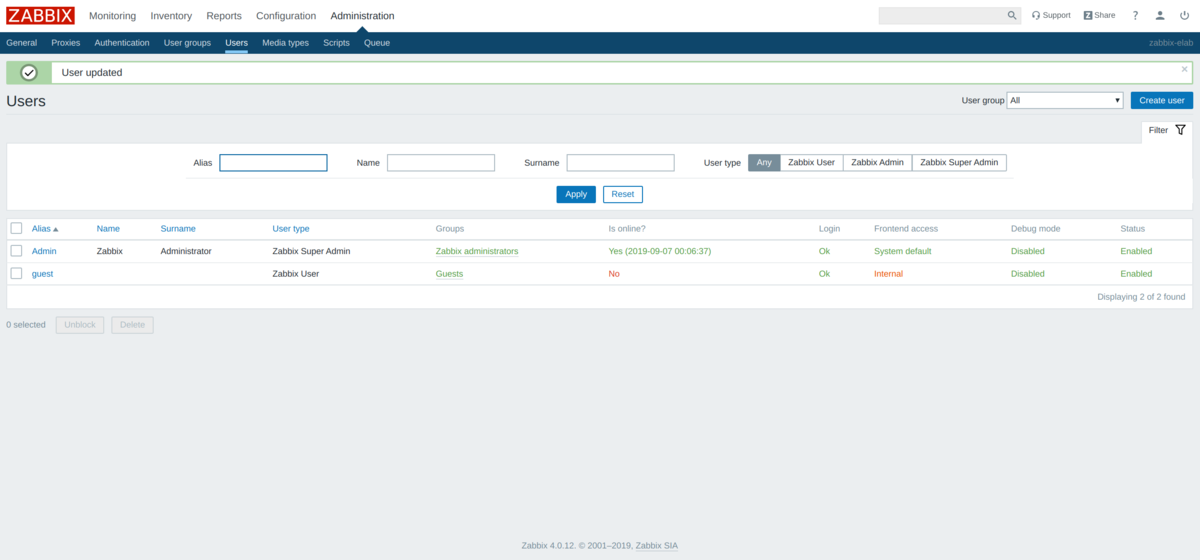Click guest's Enabled status link

pyautogui.click(x=1136, y=273)
